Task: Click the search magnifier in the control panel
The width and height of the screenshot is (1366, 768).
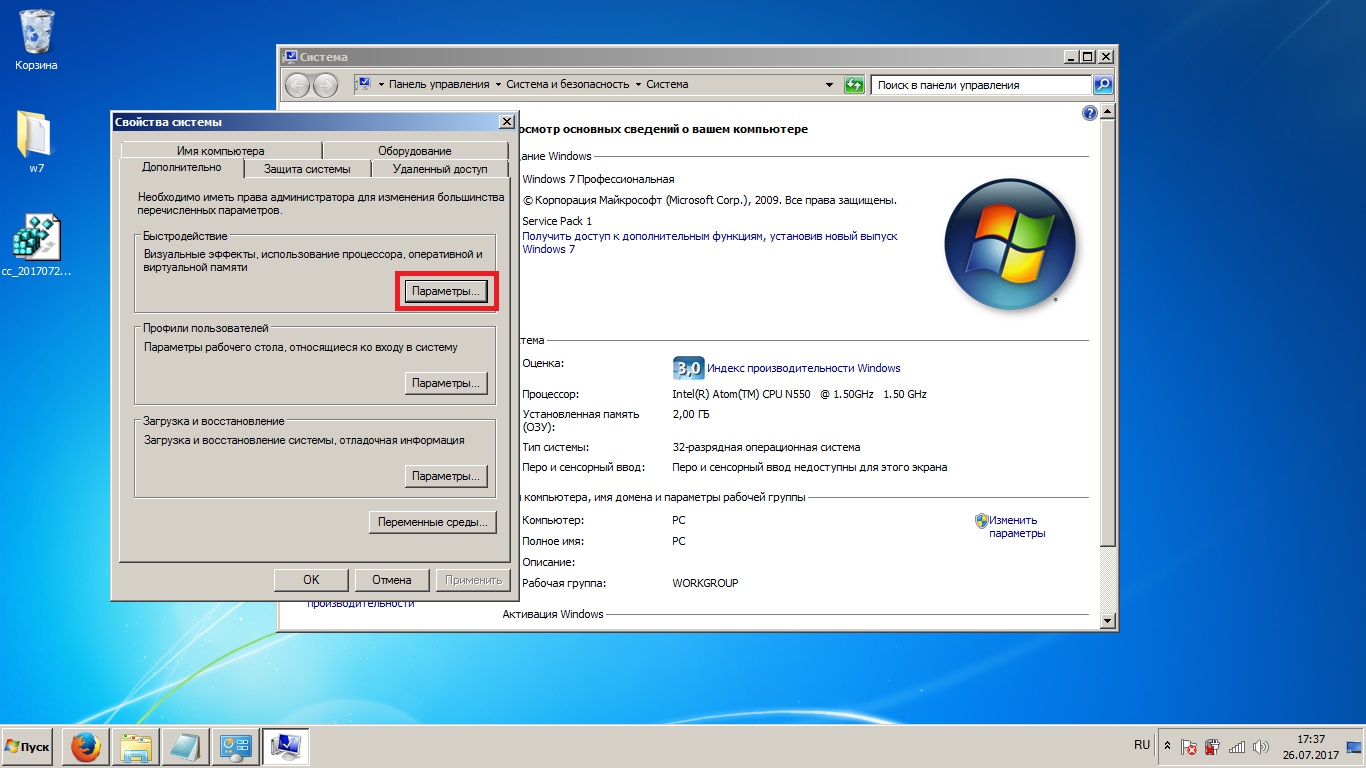Action: (x=1103, y=85)
